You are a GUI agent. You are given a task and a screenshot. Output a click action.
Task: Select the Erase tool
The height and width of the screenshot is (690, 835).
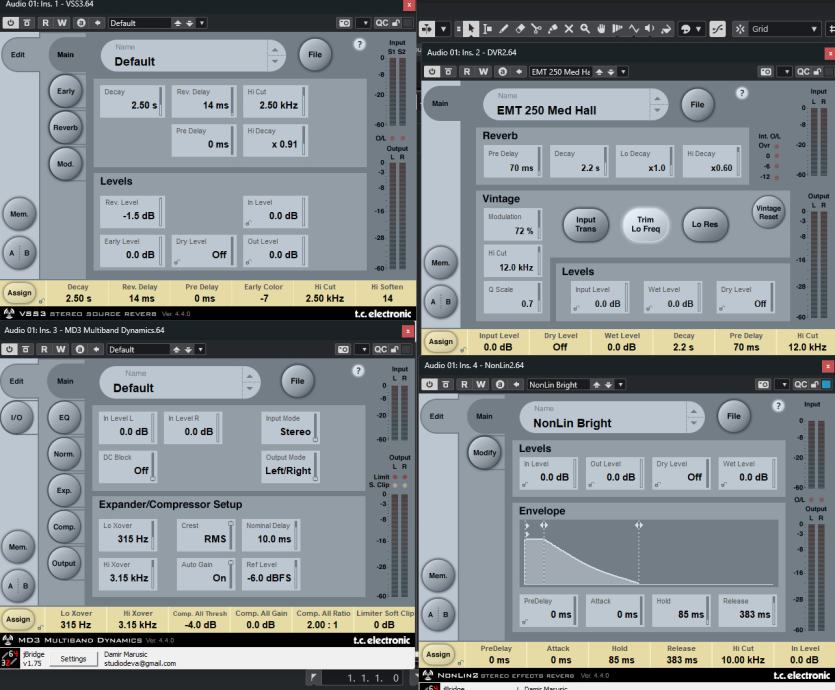(x=520, y=29)
